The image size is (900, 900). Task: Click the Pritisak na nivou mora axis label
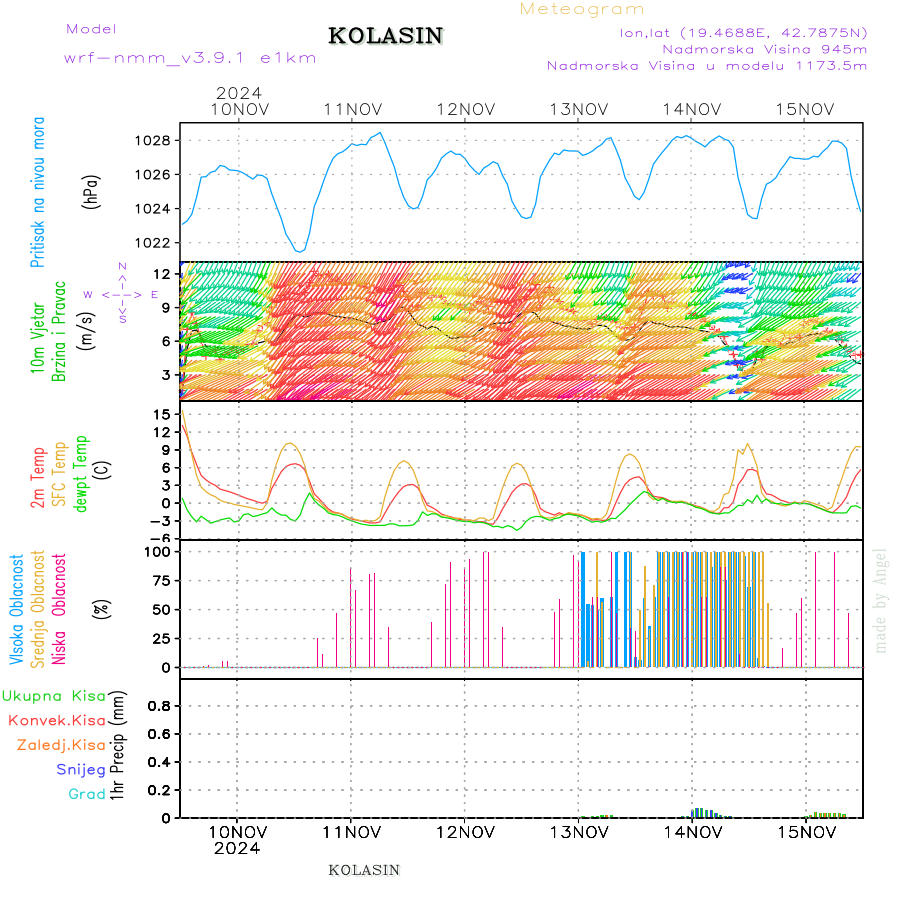(37, 192)
